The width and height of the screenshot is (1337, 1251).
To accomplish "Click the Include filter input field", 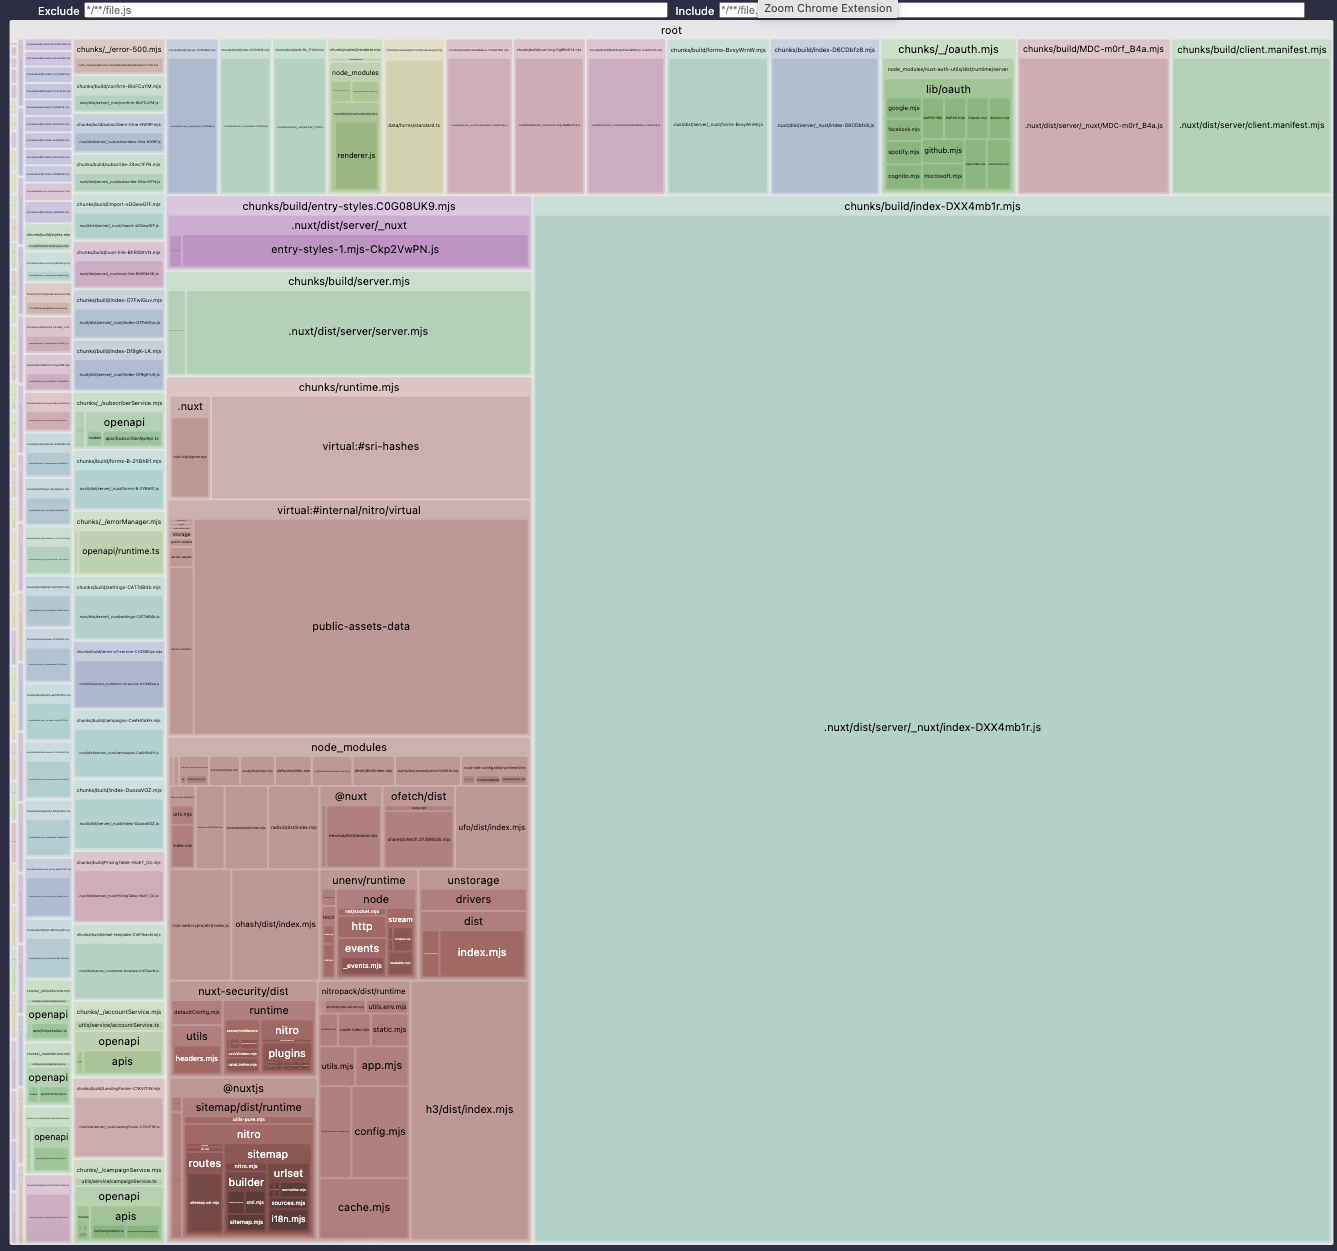I will coord(1010,10).
